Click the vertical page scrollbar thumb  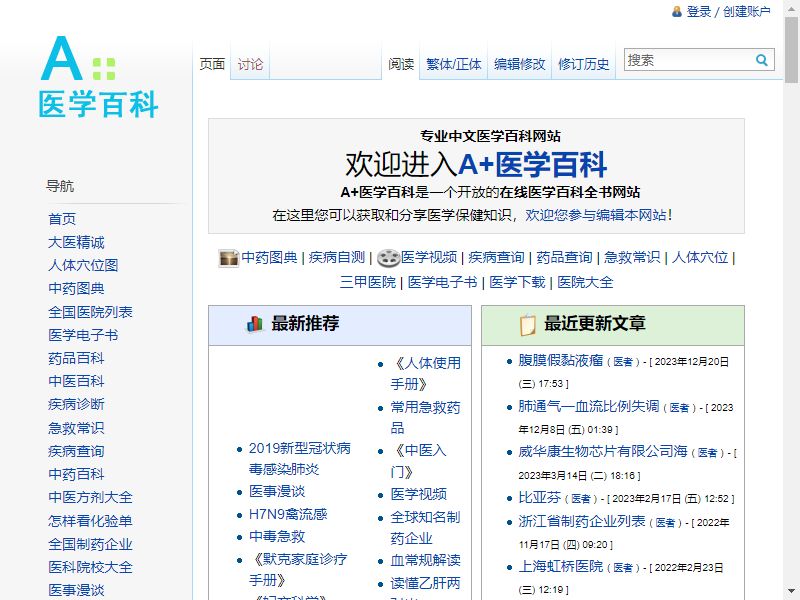(791, 48)
